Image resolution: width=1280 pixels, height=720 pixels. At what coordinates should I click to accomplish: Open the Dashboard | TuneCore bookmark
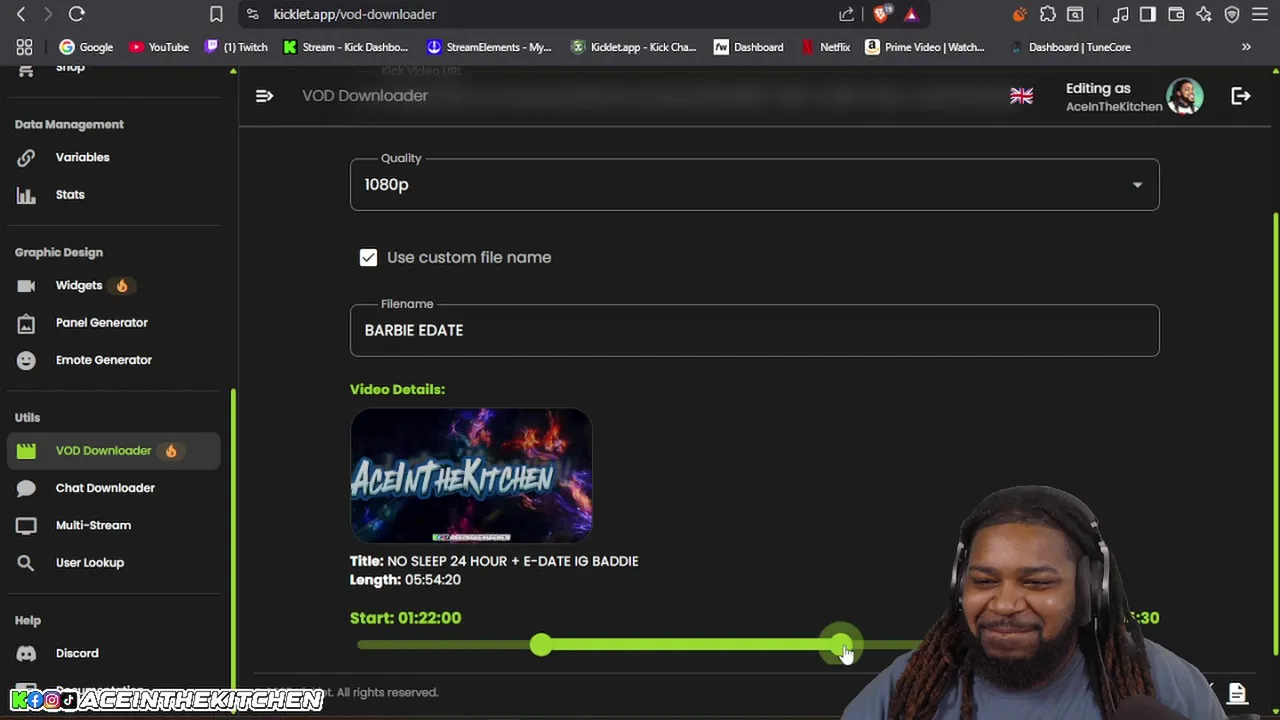click(1071, 47)
